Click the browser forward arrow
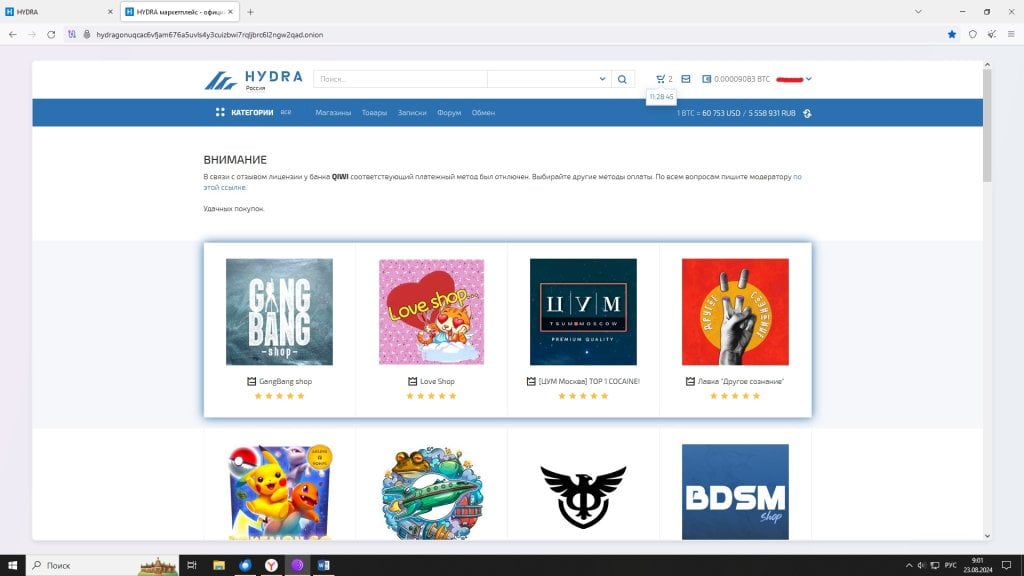 coord(32,35)
